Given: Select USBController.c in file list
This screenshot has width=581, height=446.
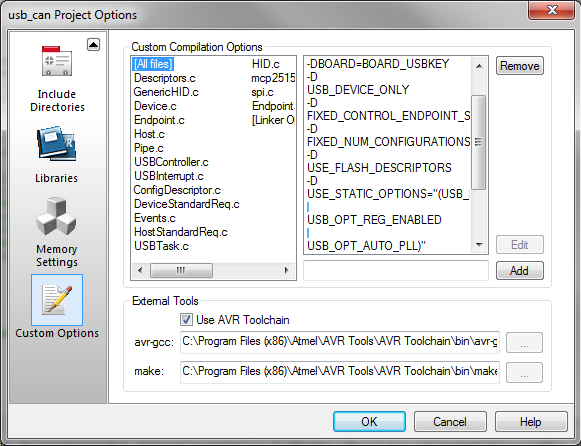Looking at the screenshot, I should pos(171,162).
